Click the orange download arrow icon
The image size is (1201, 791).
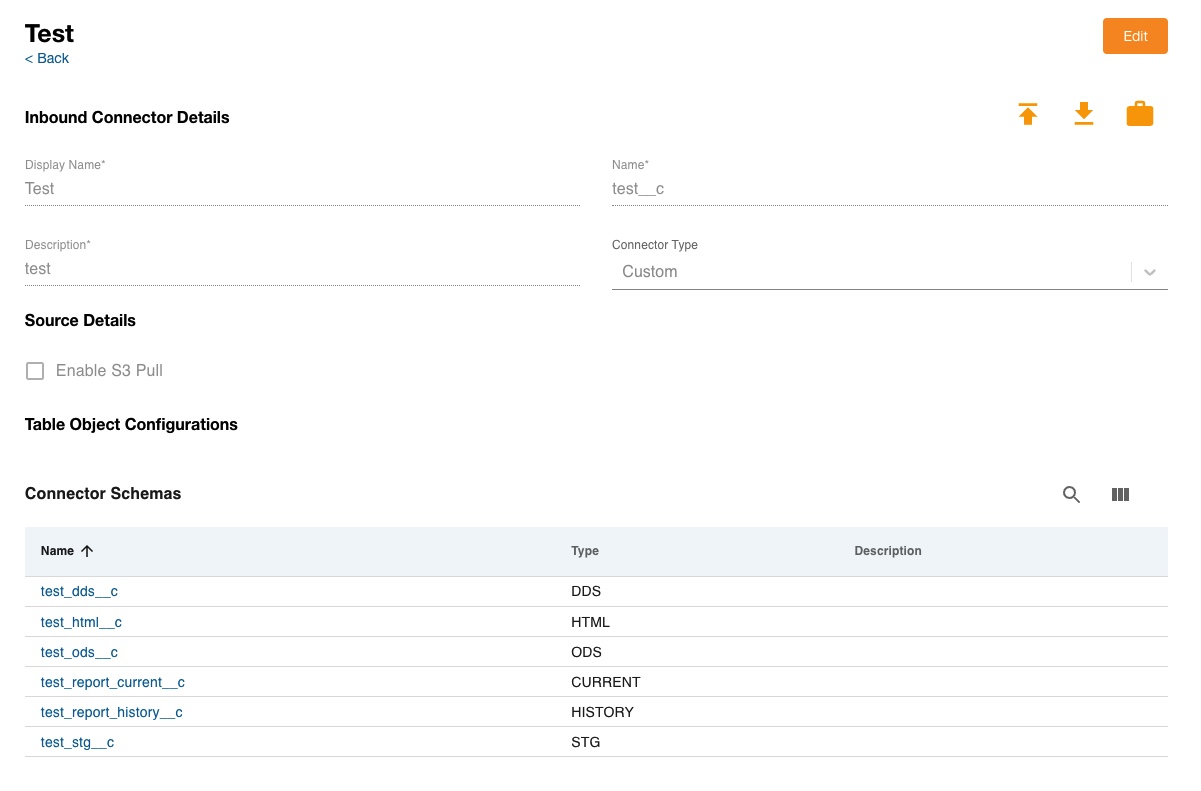click(1084, 114)
